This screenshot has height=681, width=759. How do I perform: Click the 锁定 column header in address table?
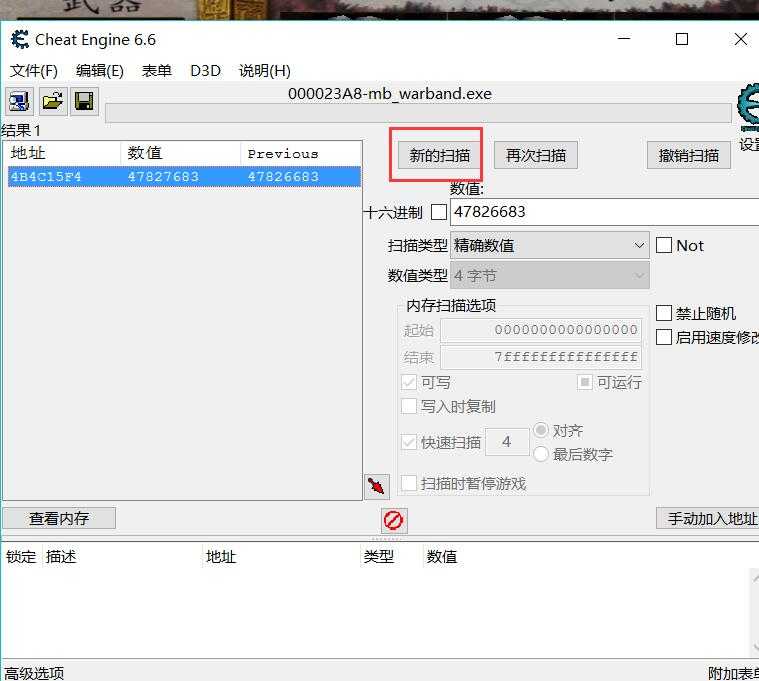[x=21, y=557]
